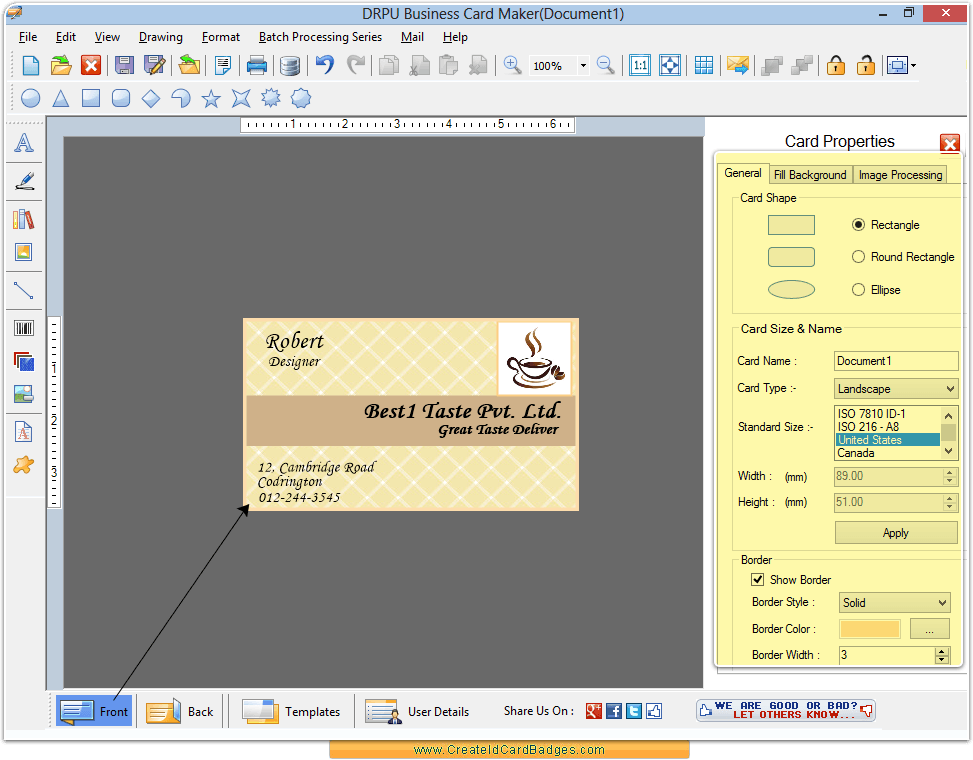Expand the fit-to-window dropdown arrow in toolbar
This screenshot has height=760, width=973.
[913, 65]
